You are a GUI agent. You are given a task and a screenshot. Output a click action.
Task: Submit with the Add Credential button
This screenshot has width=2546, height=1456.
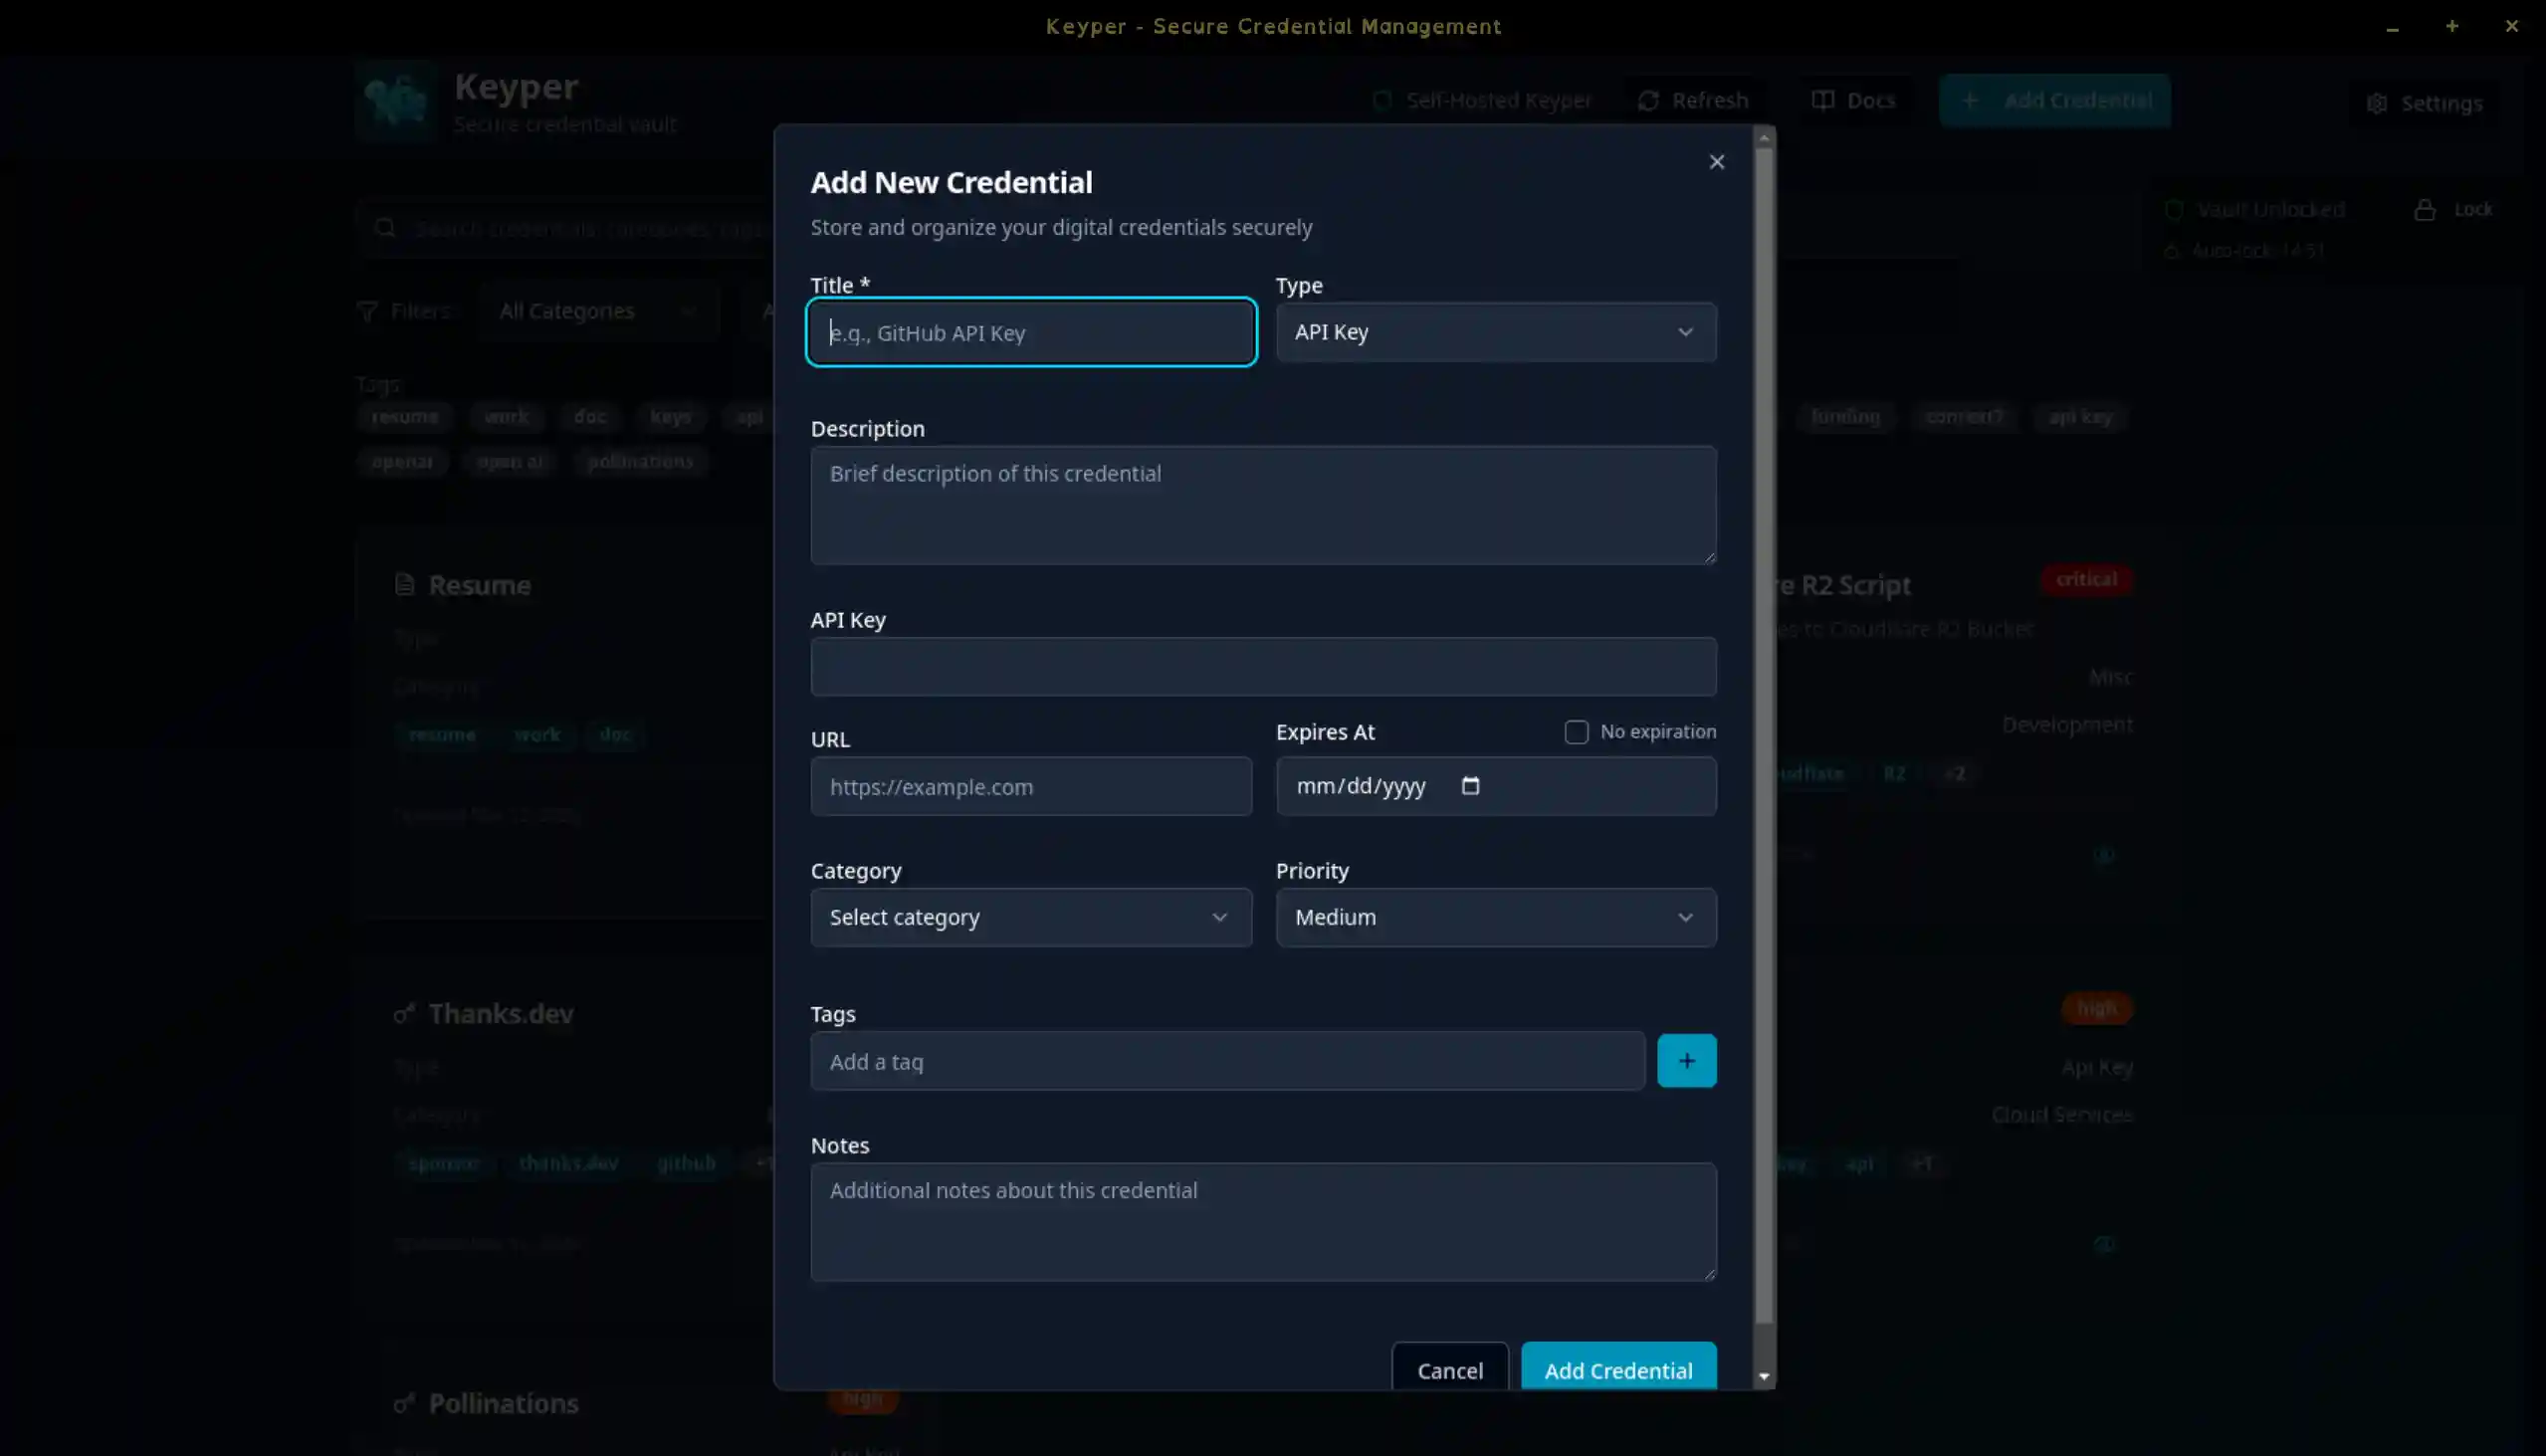pyautogui.click(x=1618, y=1370)
